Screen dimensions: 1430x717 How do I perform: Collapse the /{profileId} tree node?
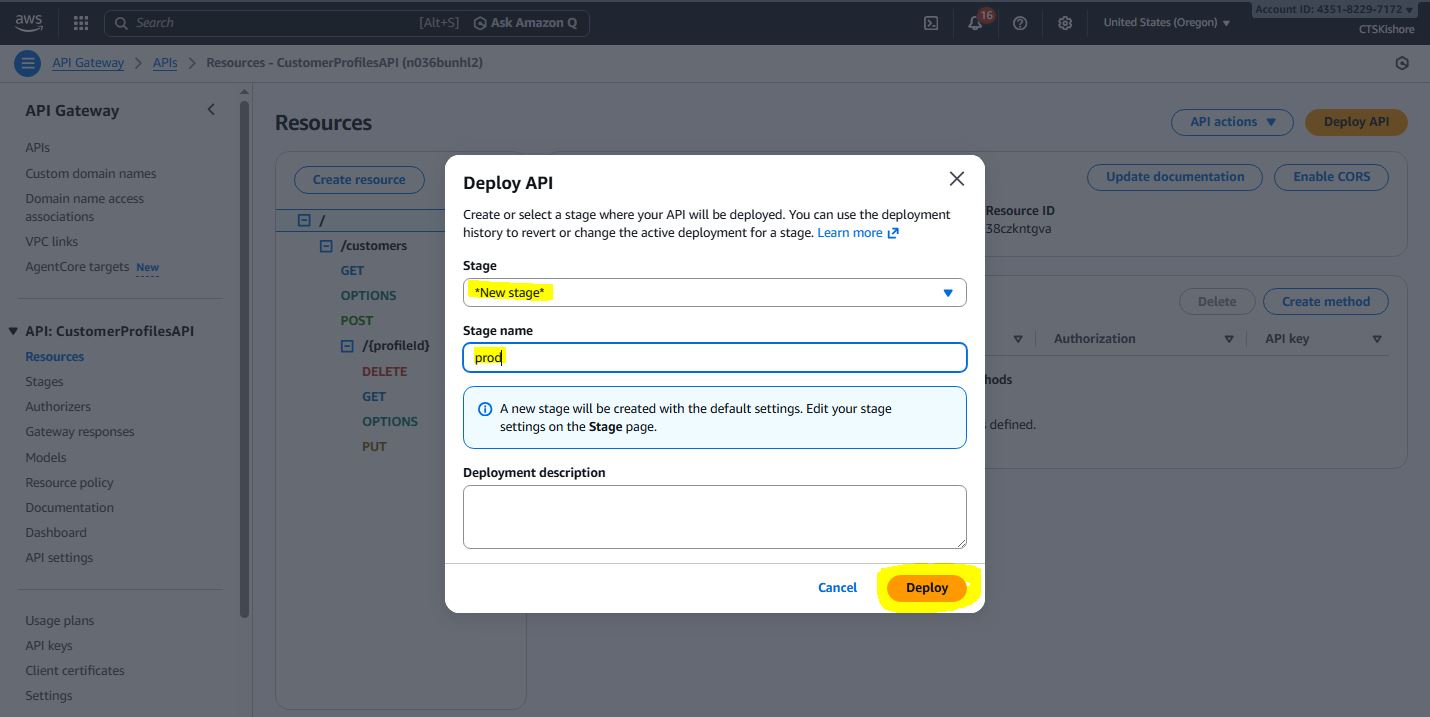348,346
